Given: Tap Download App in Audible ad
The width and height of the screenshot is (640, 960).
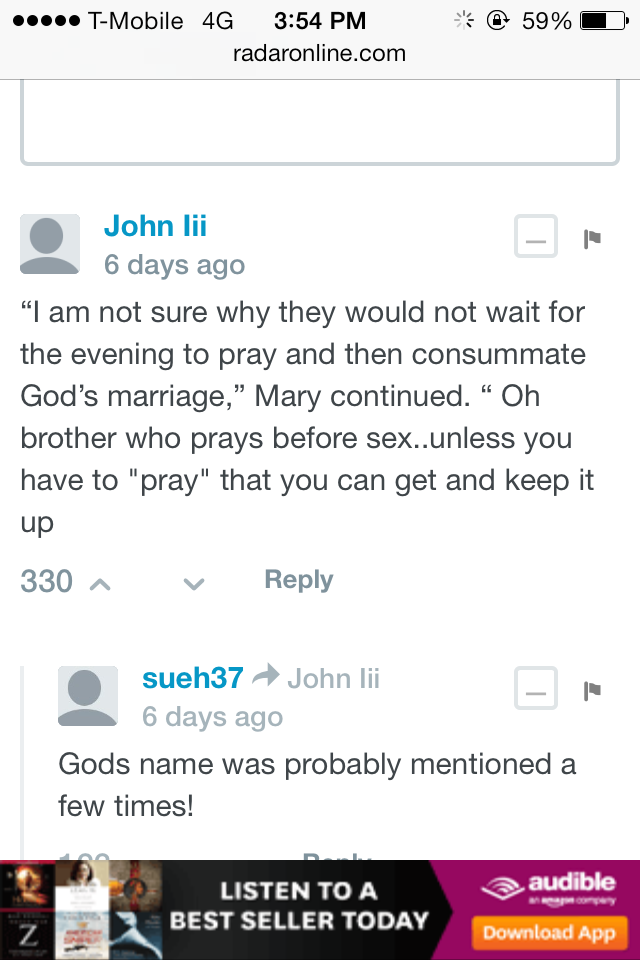Looking at the screenshot, I should pos(549,933).
